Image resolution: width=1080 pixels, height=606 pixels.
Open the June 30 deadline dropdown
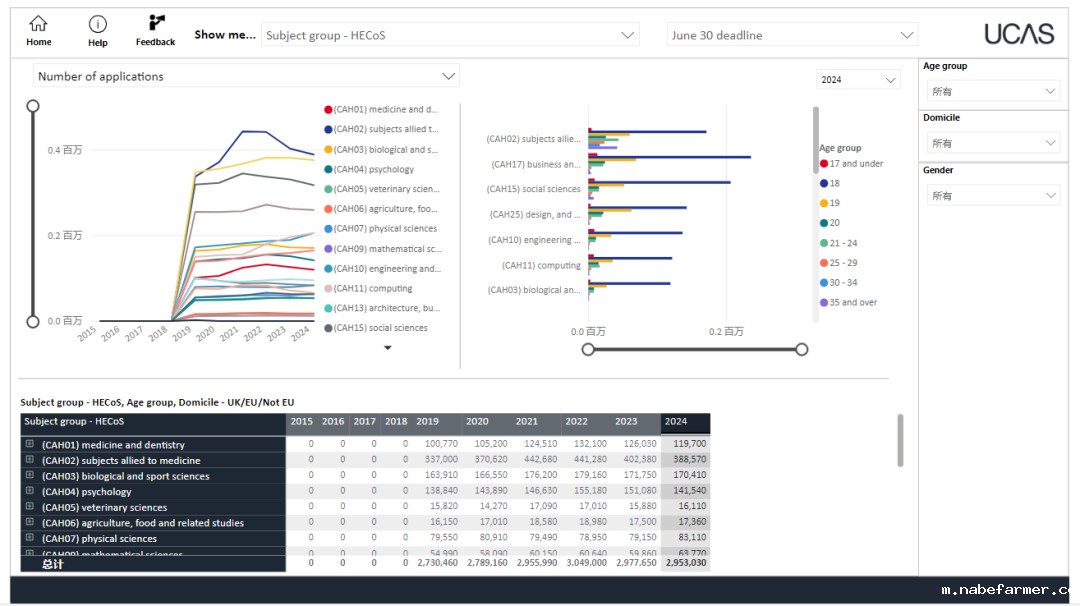[x=792, y=35]
